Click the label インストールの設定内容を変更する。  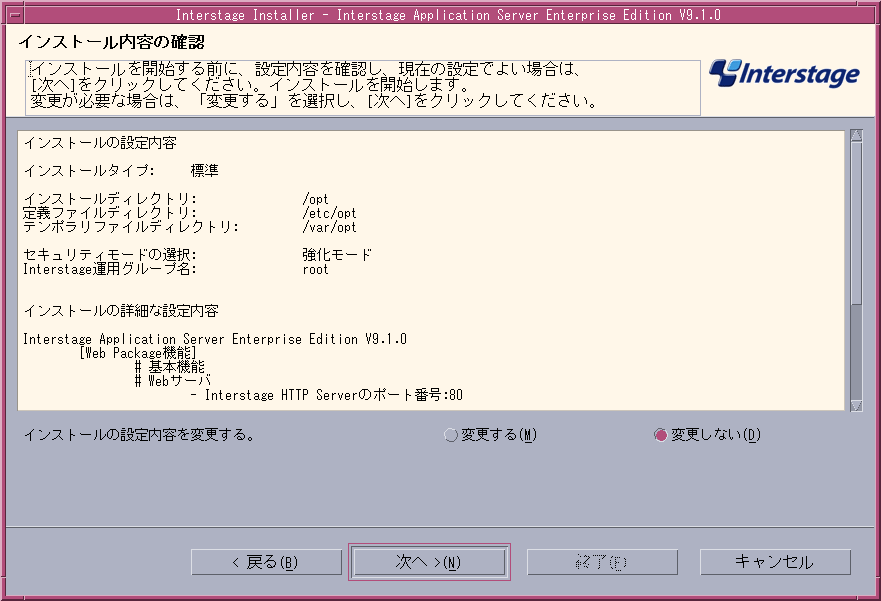pos(139,435)
